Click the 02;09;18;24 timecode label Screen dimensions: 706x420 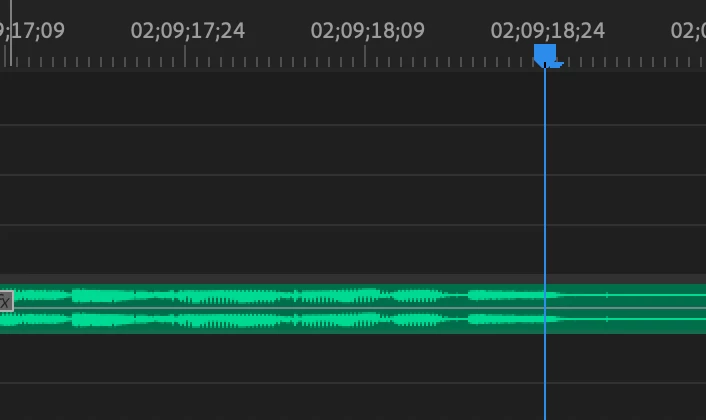click(x=548, y=31)
